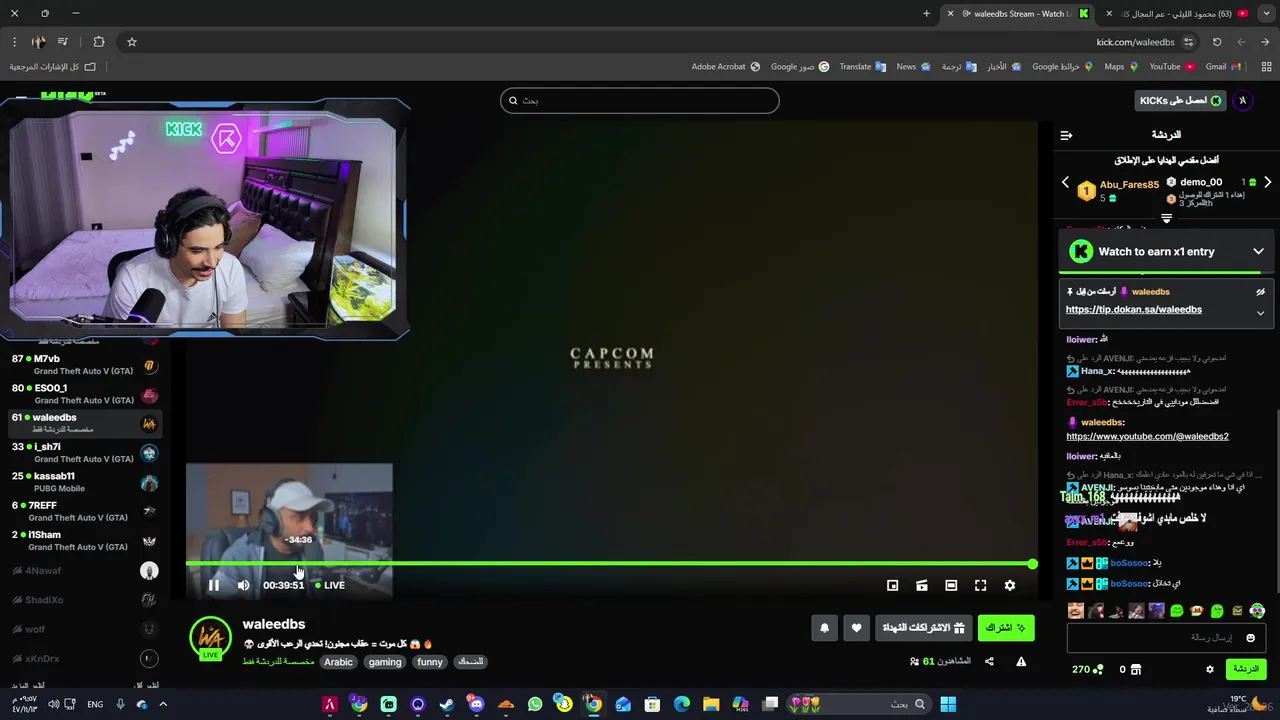This screenshot has height=720, width=1280.
Task: Show previous top gifters arrow
Action: 1065,183
